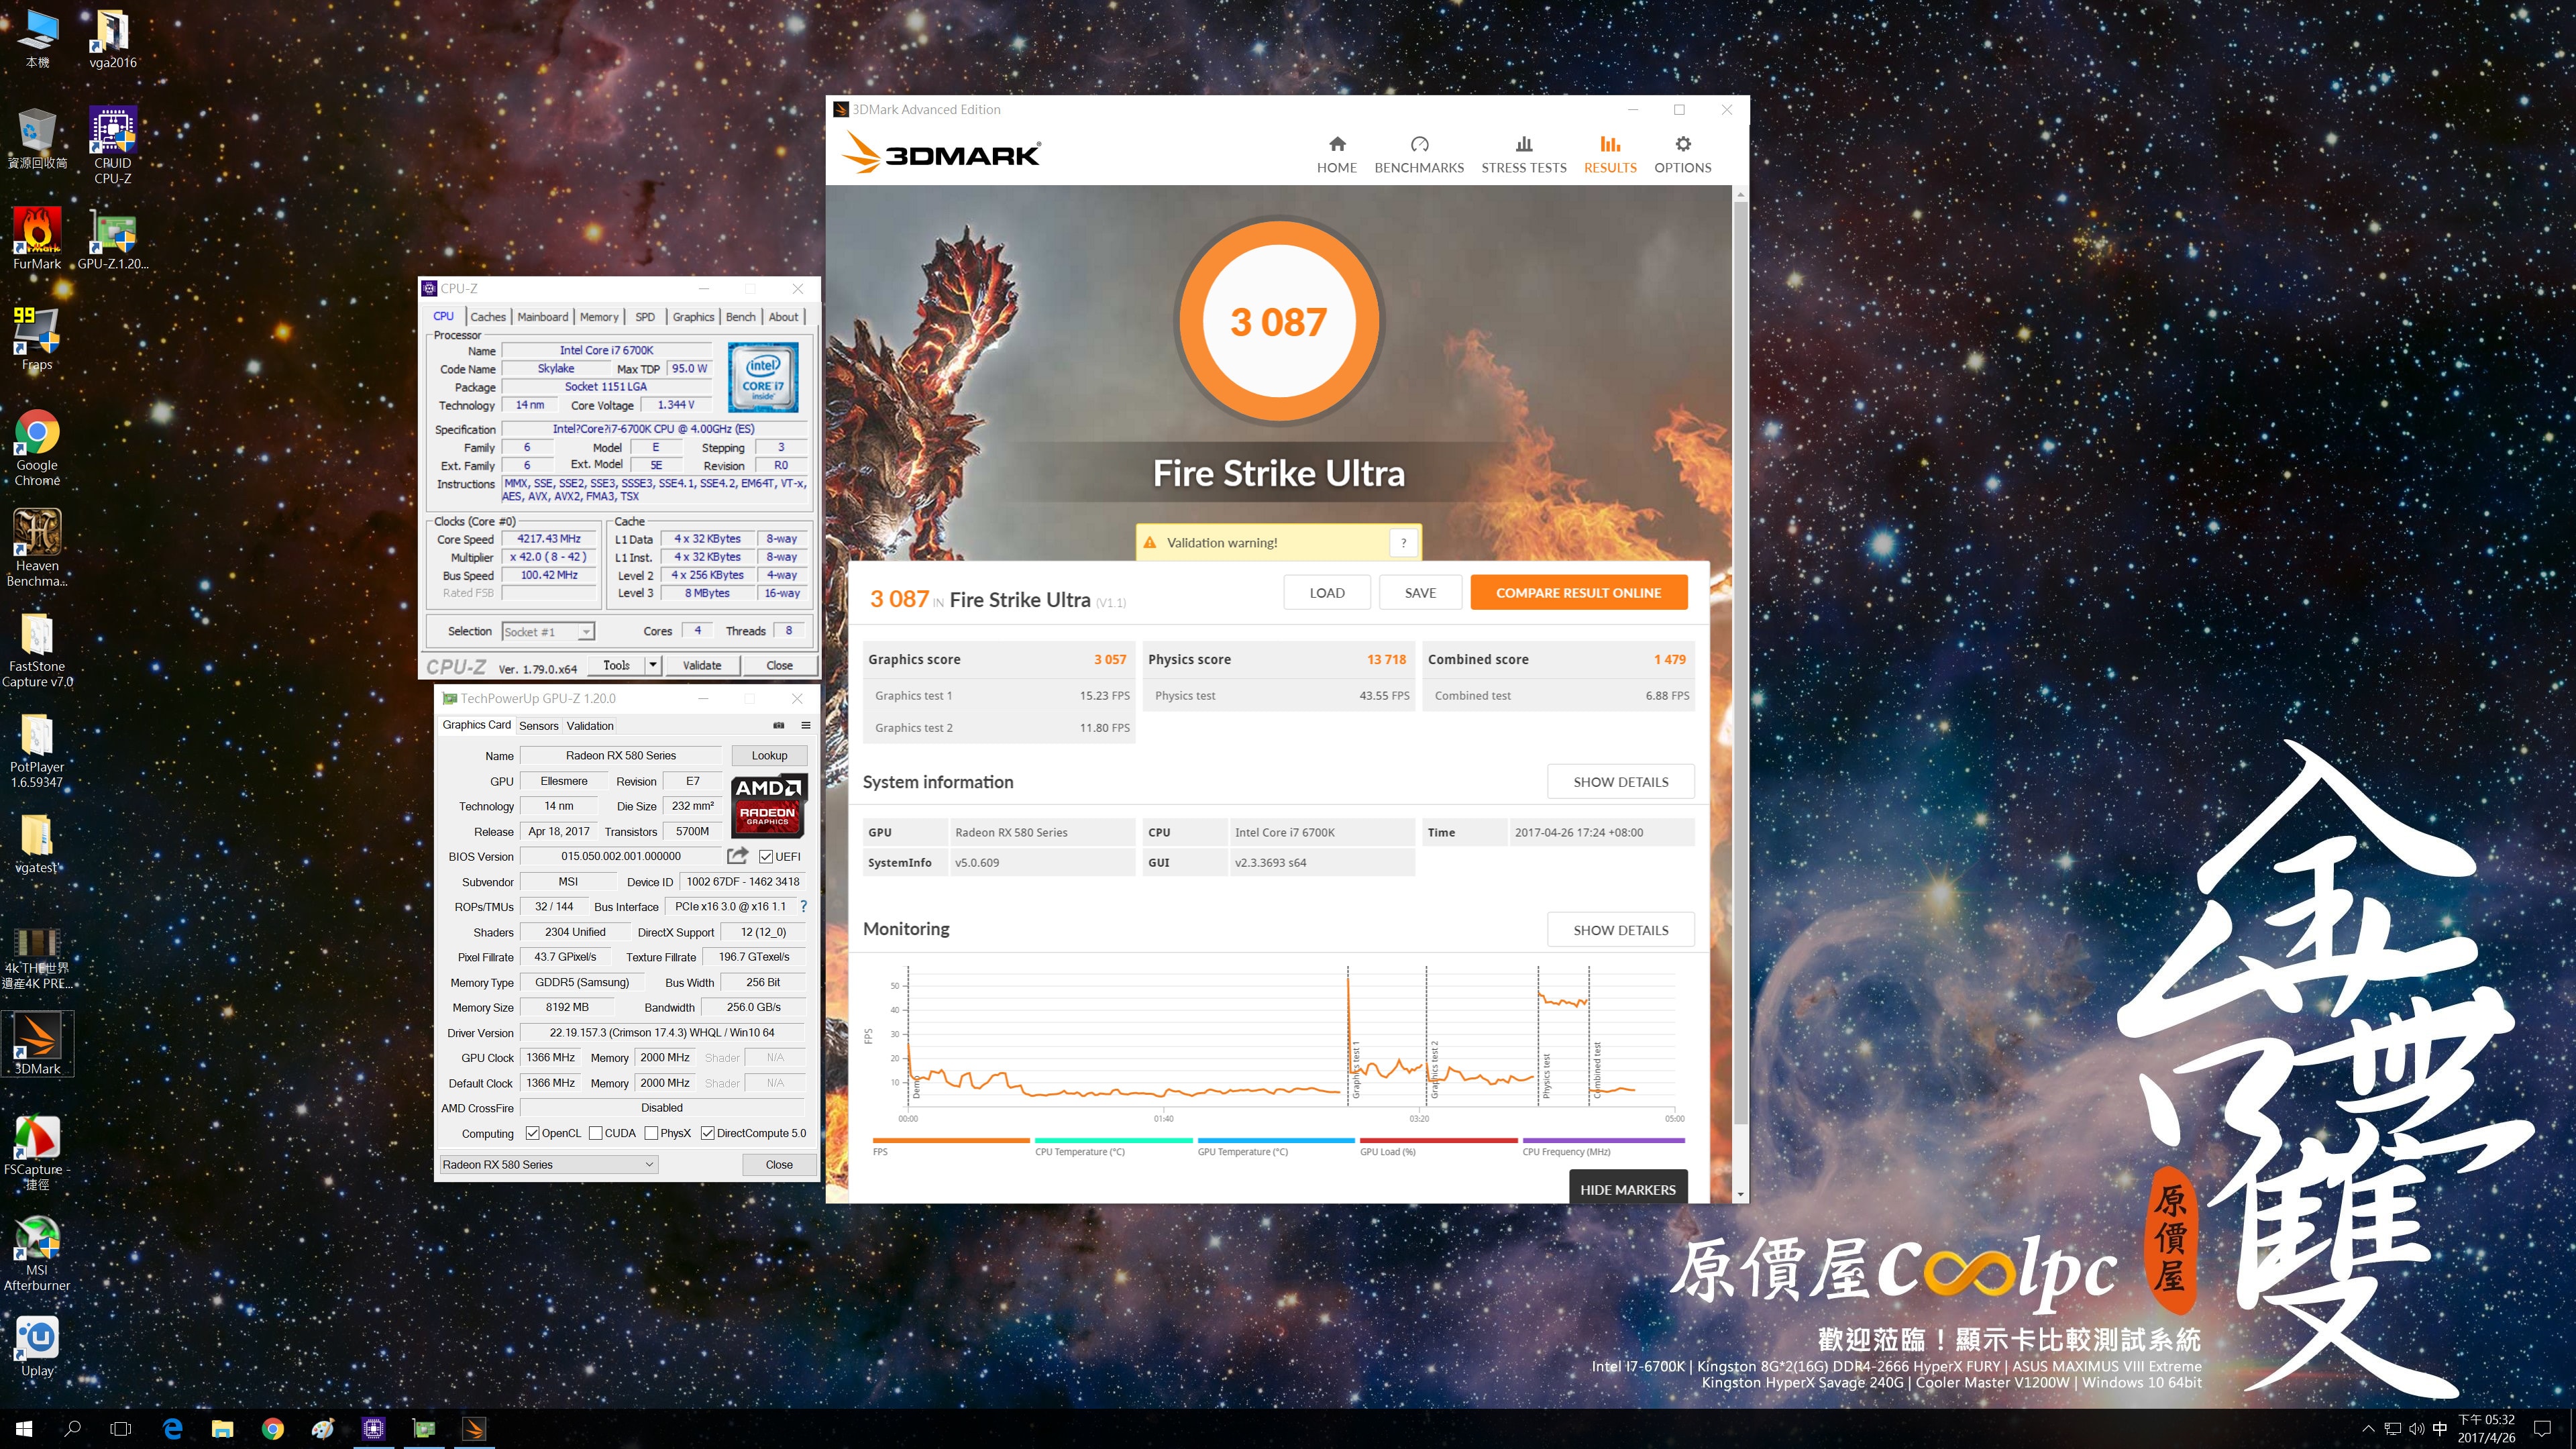Open the FurMark desktop icon
The image size is (2576, 1449).
37,238
